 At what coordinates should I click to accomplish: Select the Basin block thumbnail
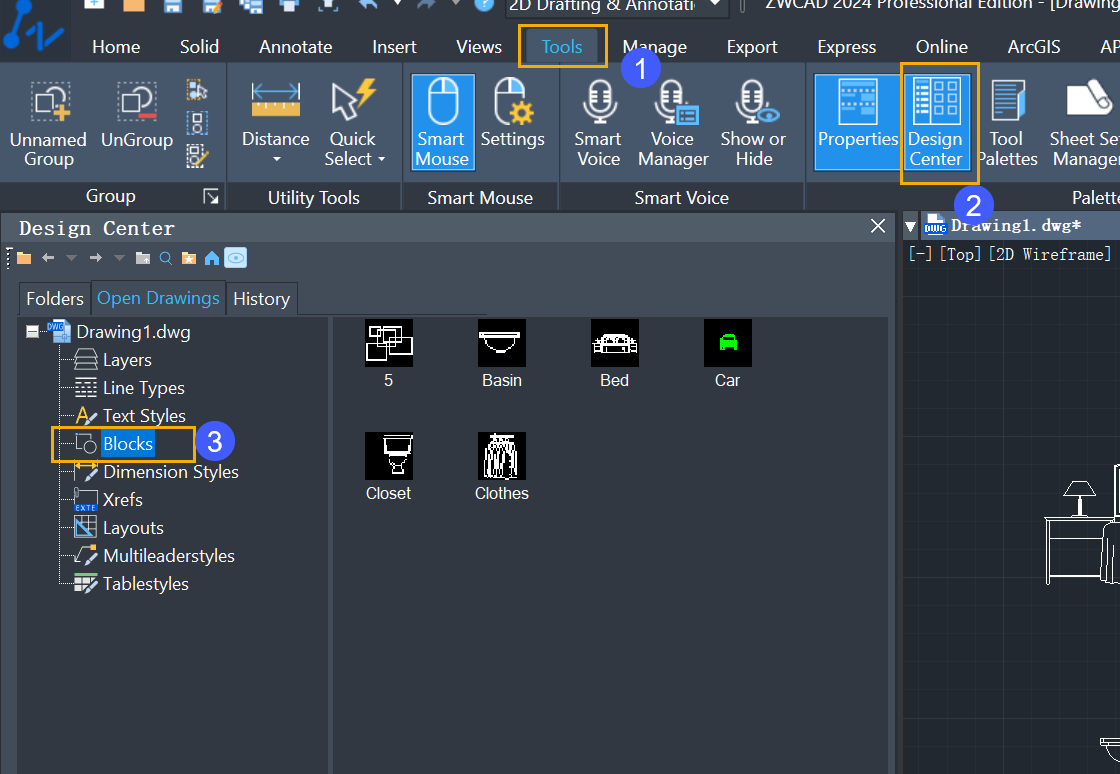(x=501, y=343)
